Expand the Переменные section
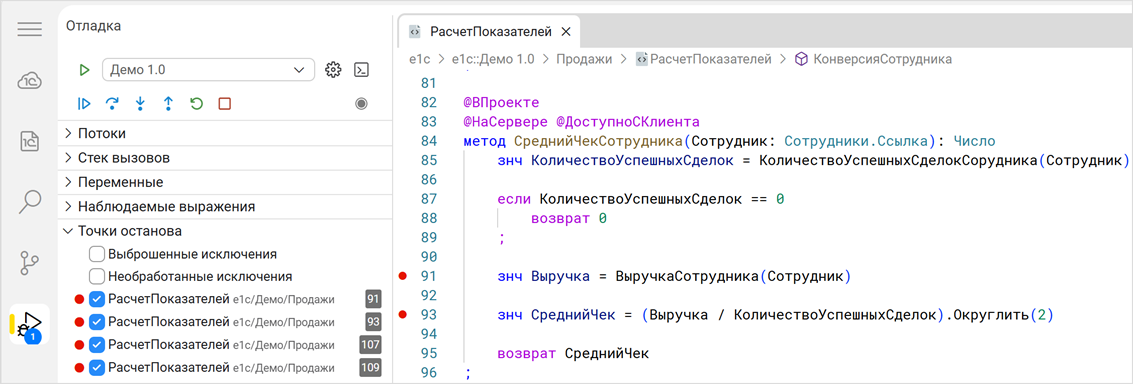Image resolution: width=1133 pixels, height=384 pixels. [225, 182]
